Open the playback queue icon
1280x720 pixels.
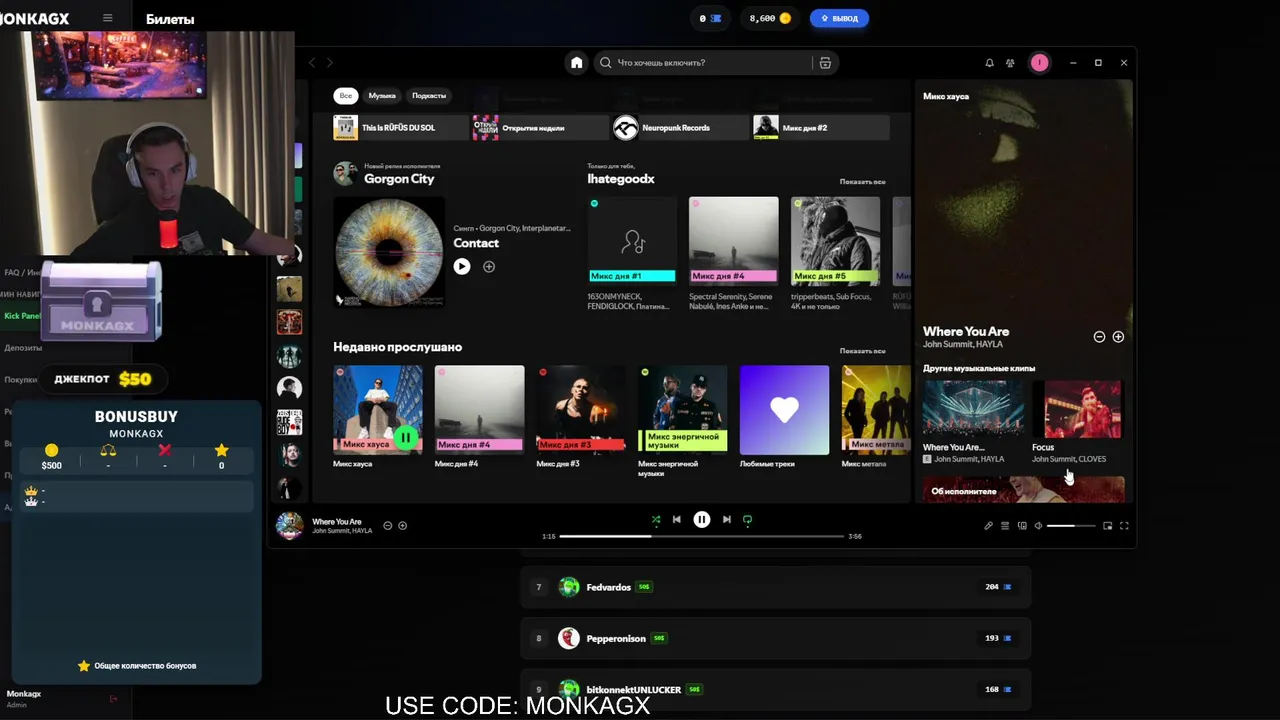tap(1005, 525)
